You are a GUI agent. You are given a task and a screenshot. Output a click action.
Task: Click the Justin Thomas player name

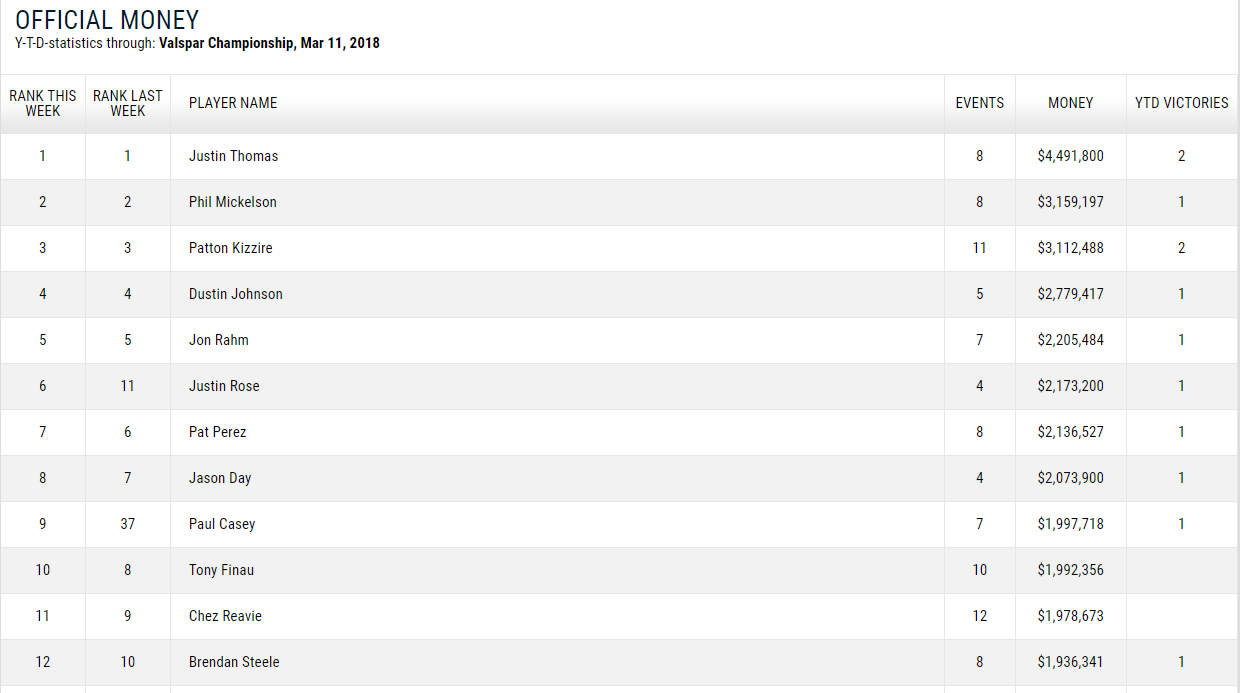(233, 156)
